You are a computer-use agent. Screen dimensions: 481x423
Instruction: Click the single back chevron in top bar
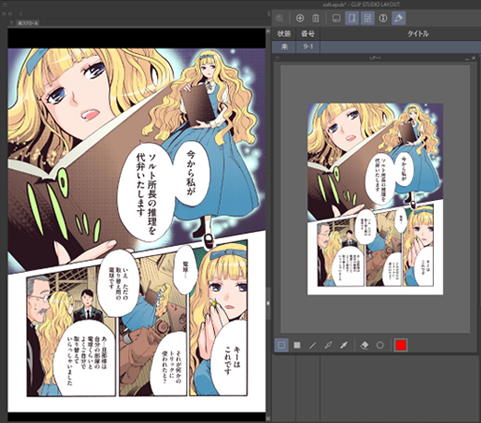(21, 14)
